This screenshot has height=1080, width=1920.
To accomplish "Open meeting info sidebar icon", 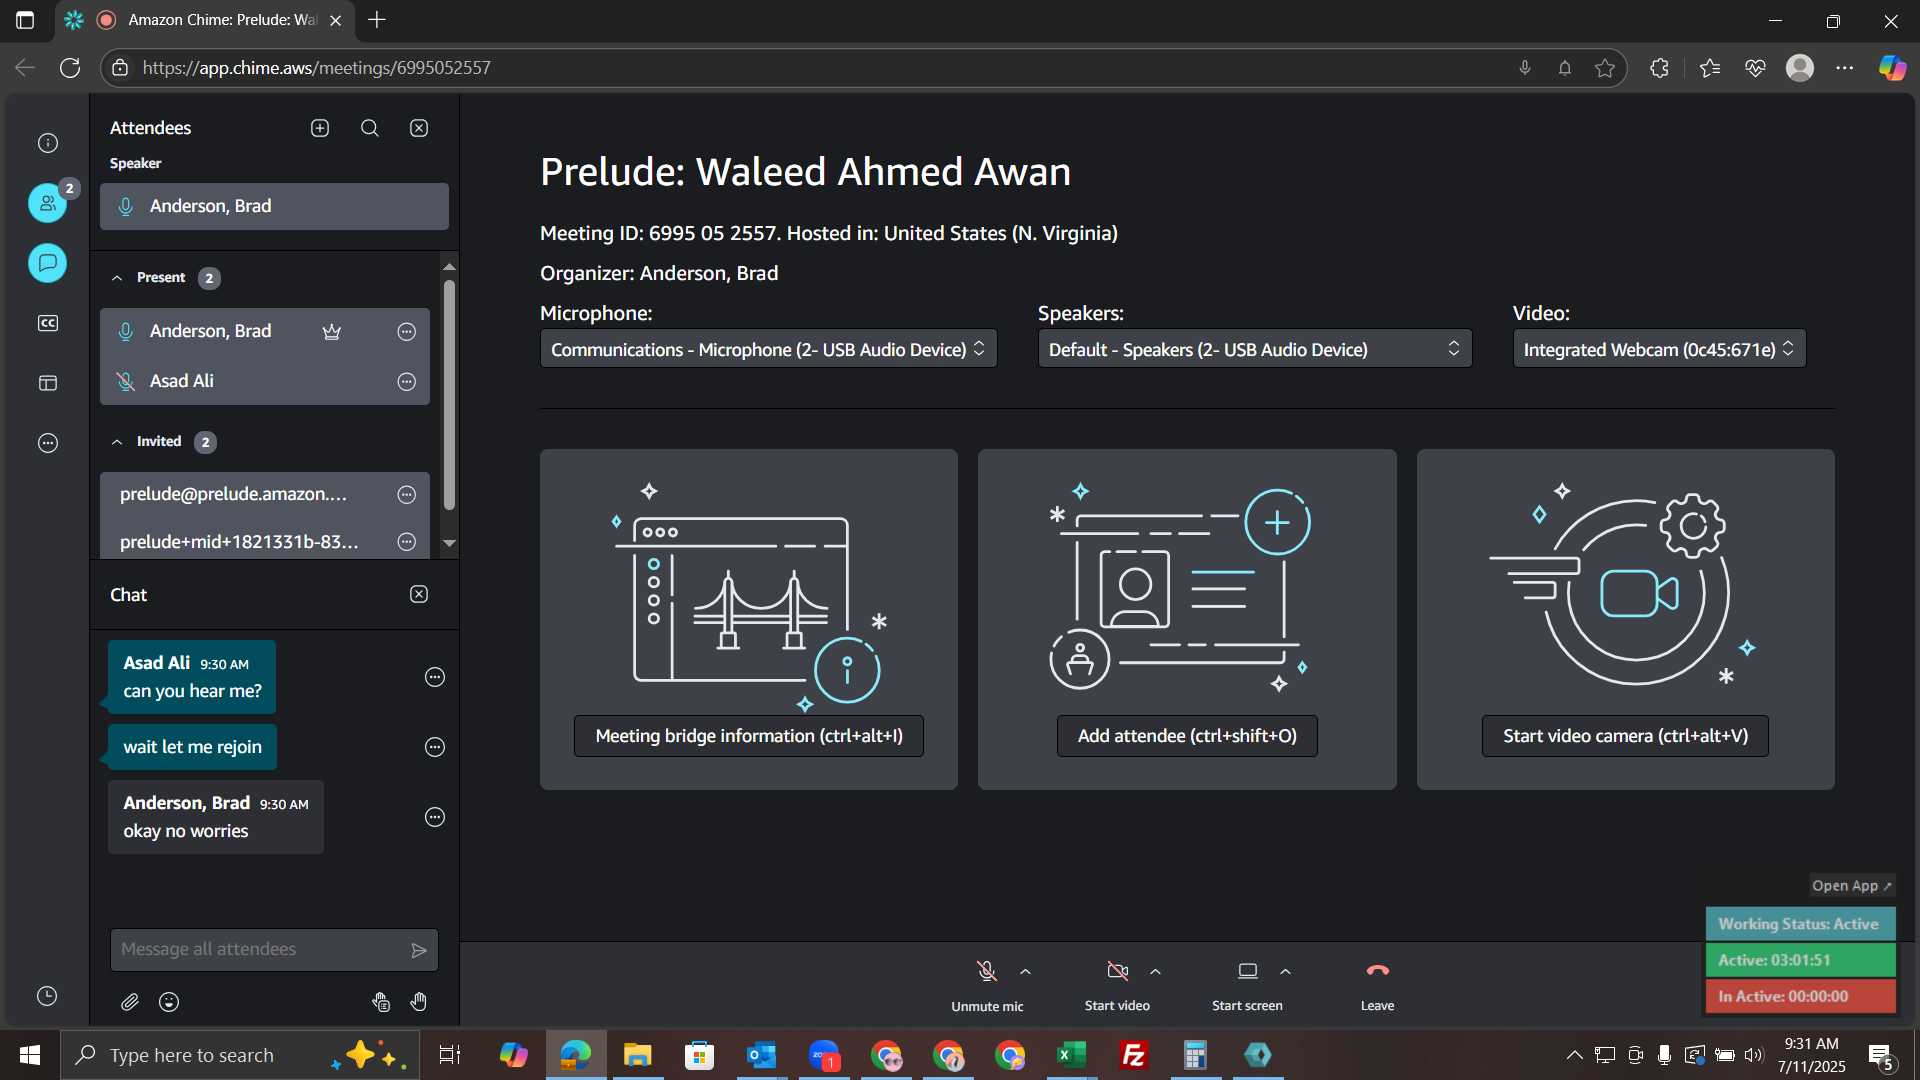I will click(x=48, y=143).
